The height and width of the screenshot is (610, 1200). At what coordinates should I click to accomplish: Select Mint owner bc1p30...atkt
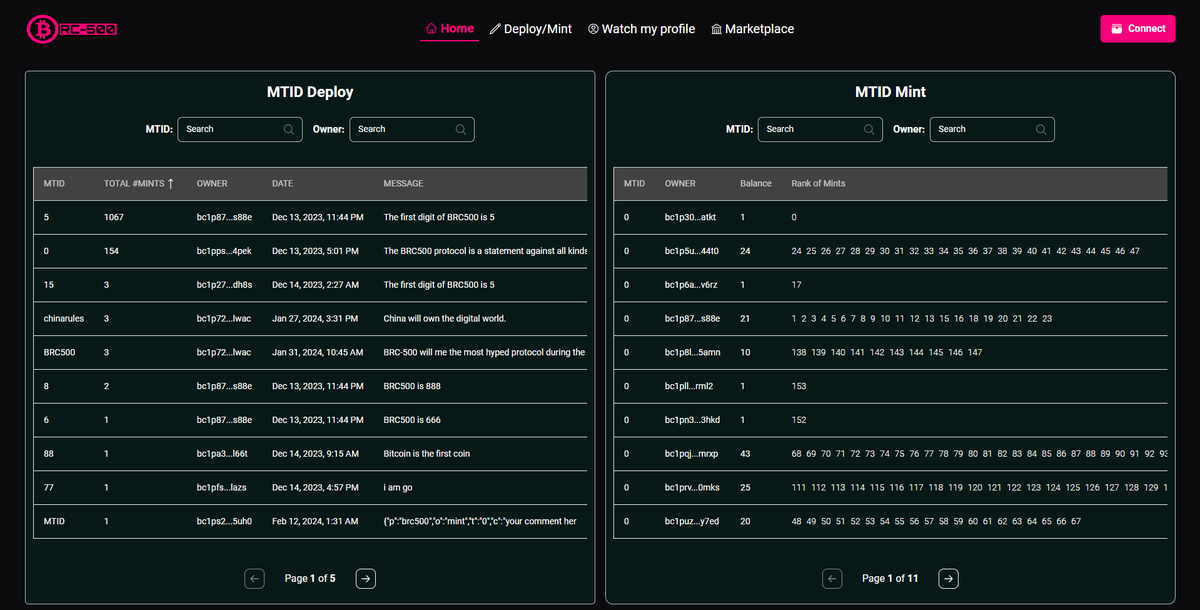click(x=690, y=217)
